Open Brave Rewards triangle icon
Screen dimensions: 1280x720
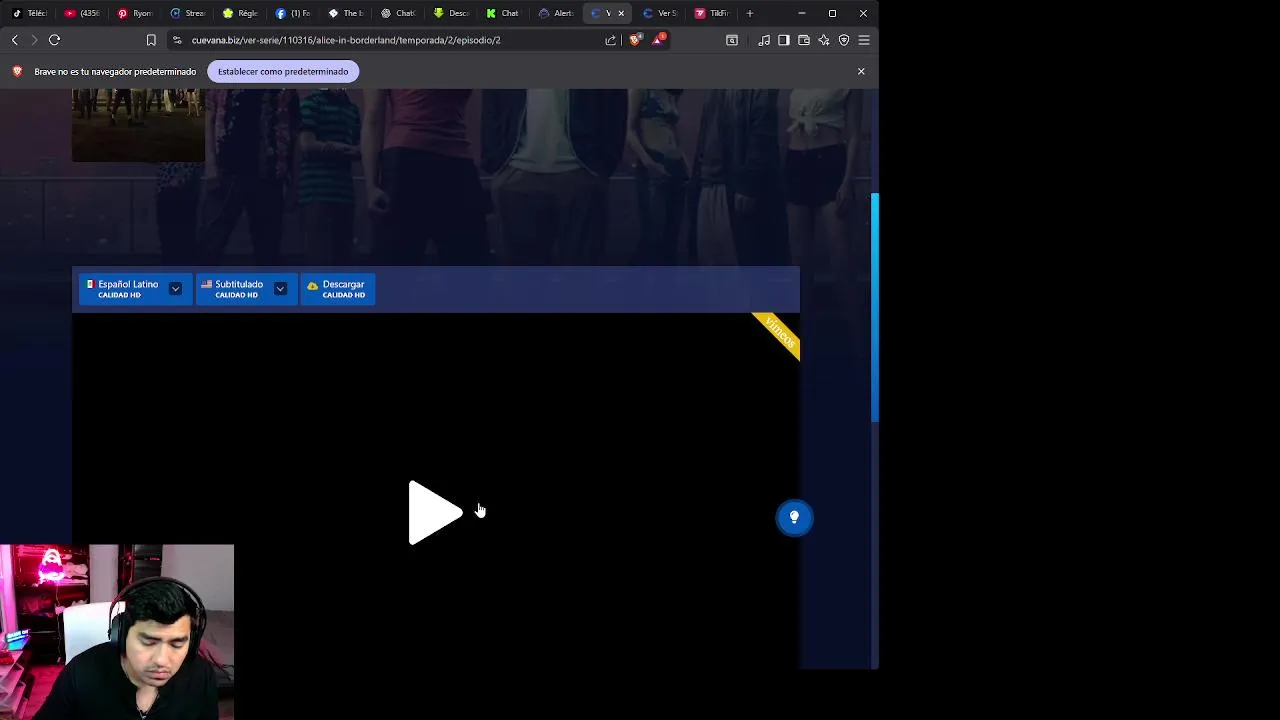click(658, 40)
